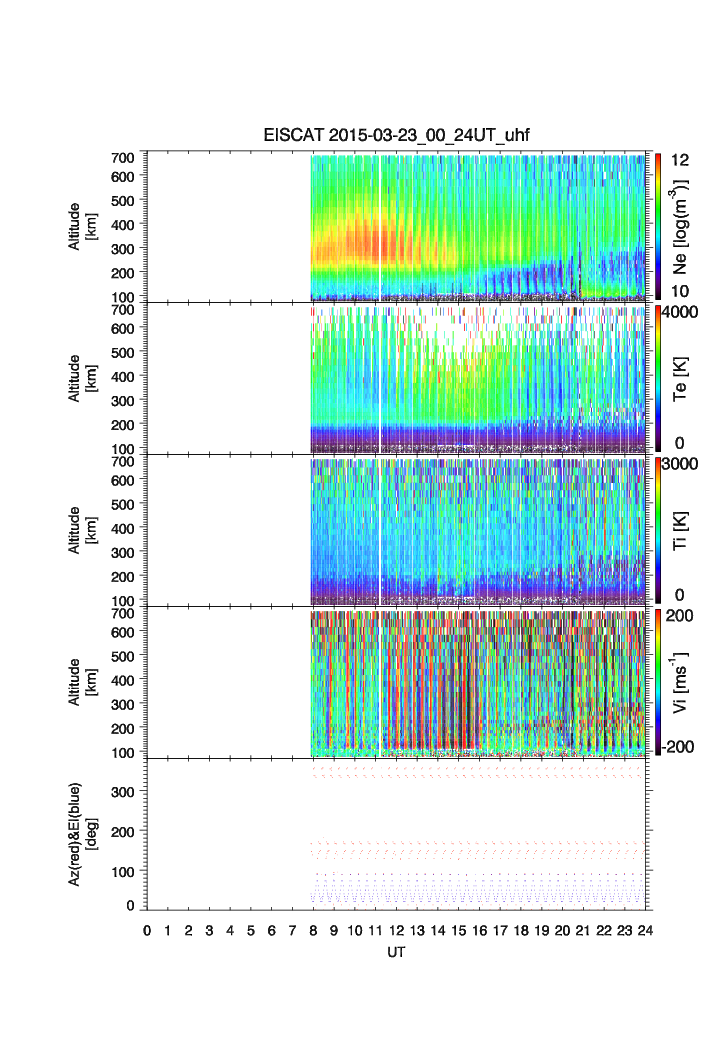Click the "200" tick on Az/El axis
The width and height of the screenshot is (708, 1062).
pyautogui.click(x=123, y=832)
